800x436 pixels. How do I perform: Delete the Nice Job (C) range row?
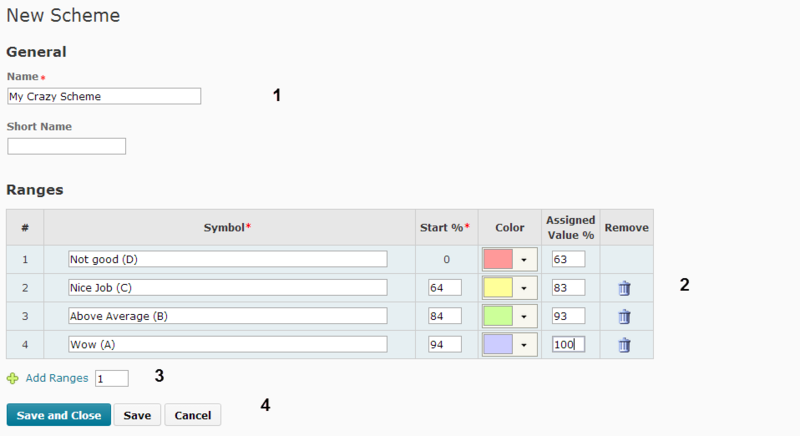coord(624,288)
